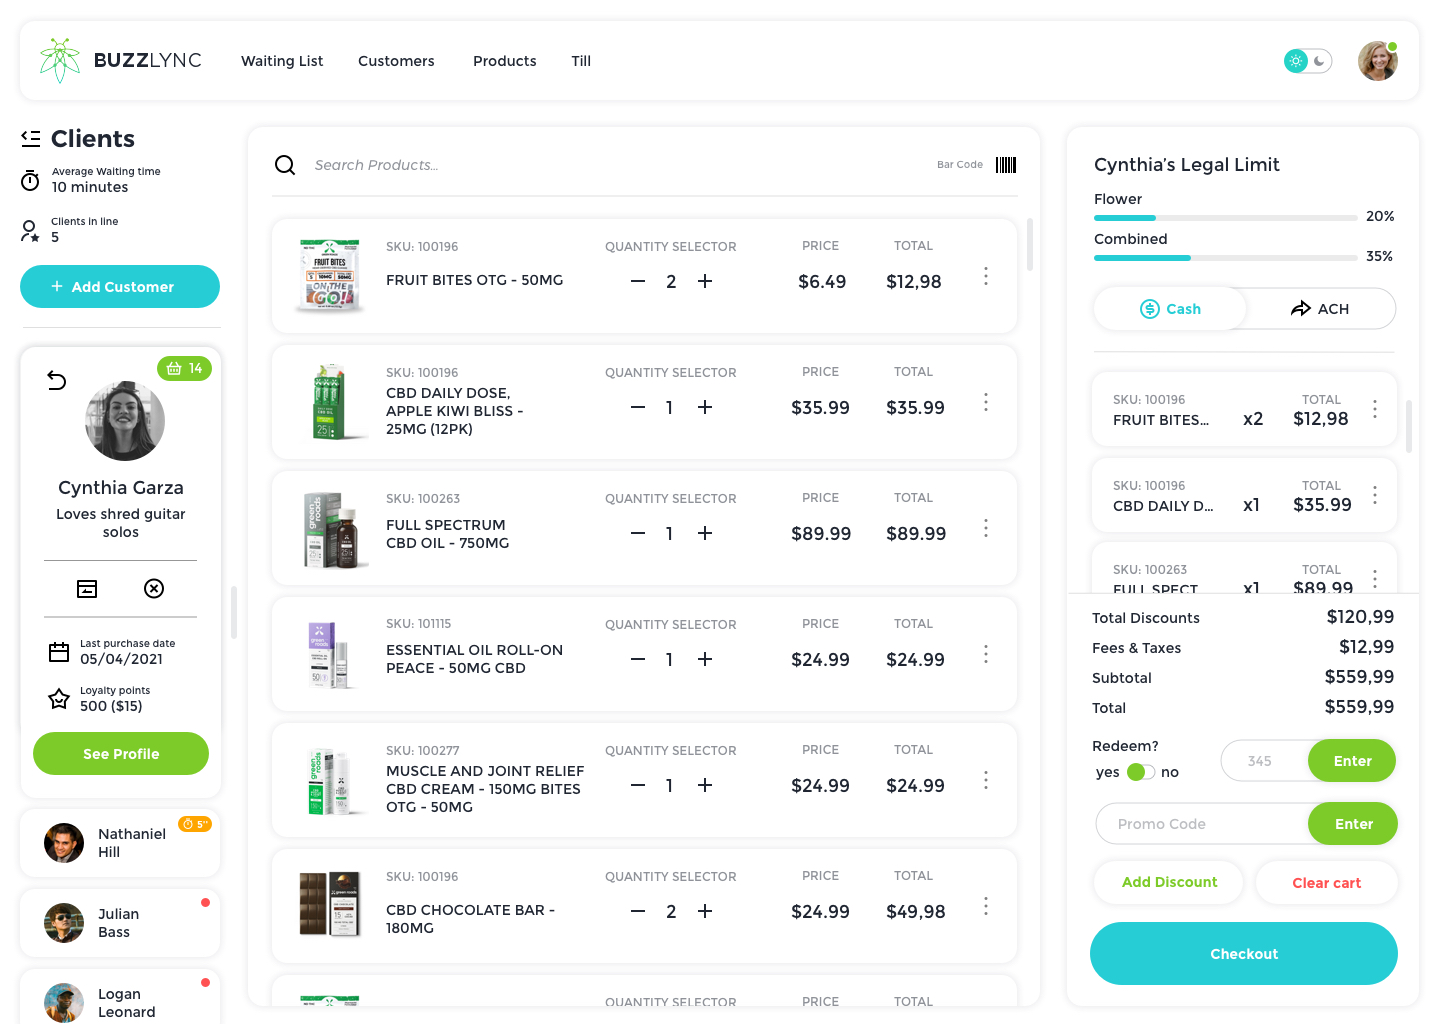Go to the Products menu
This screenshot has width=1440, height=1024.
[x=504, y=61]
